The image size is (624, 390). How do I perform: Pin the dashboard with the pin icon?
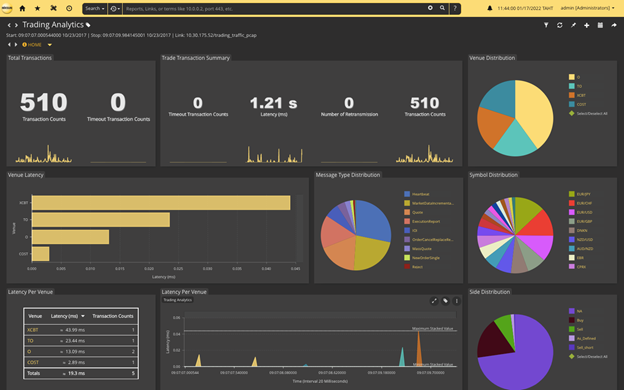(573, 25)
